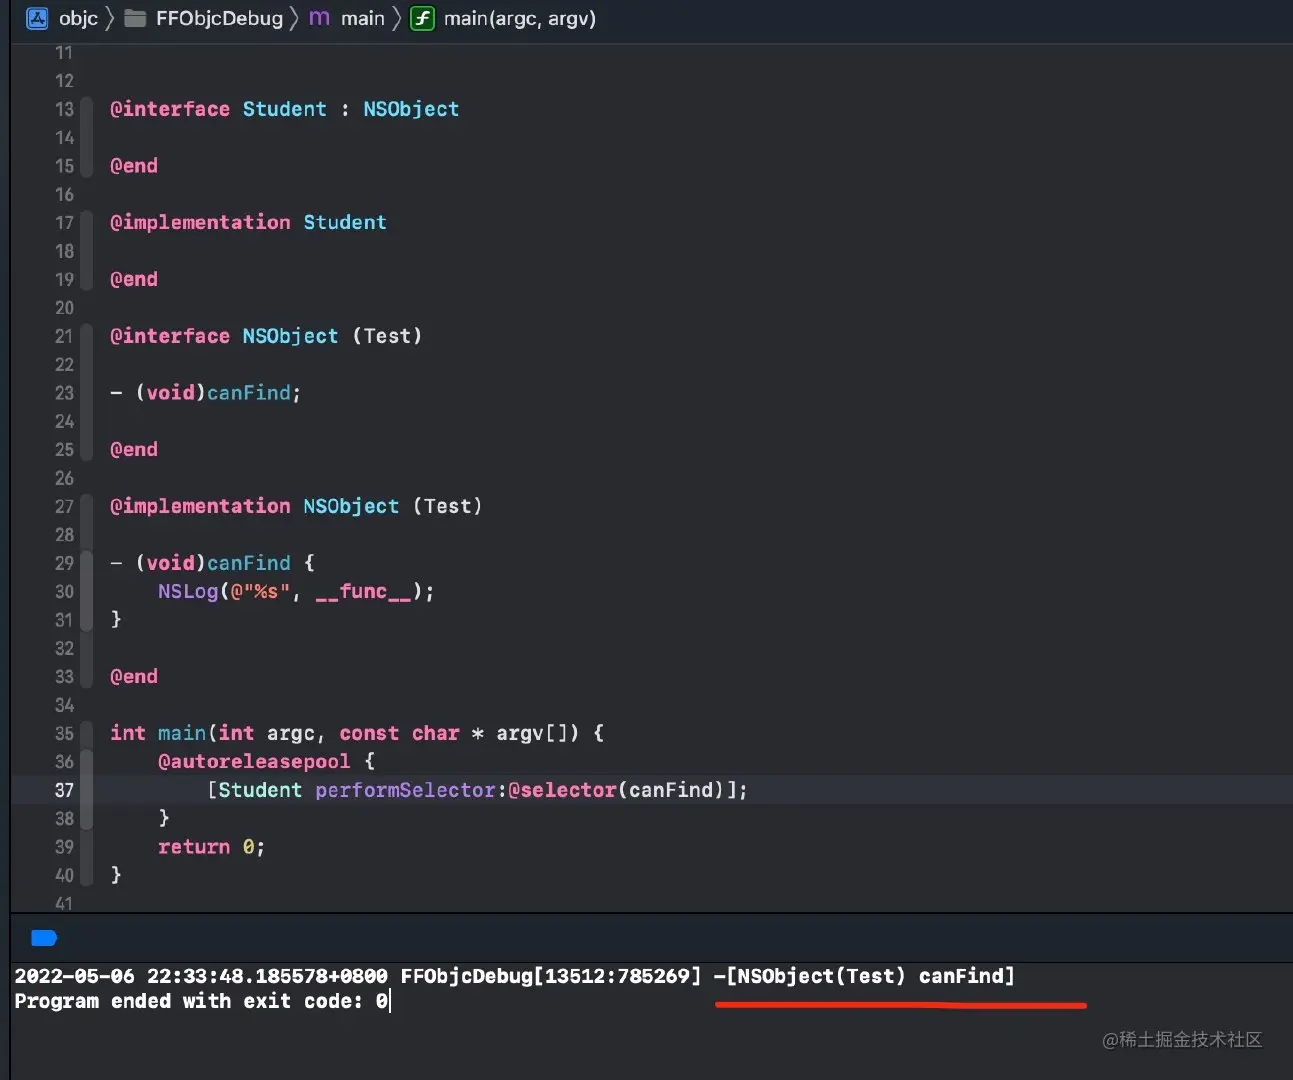Click '@implementation Student' line text
The width and height of the screenshot is (1293, 1080).
[248, 222]
